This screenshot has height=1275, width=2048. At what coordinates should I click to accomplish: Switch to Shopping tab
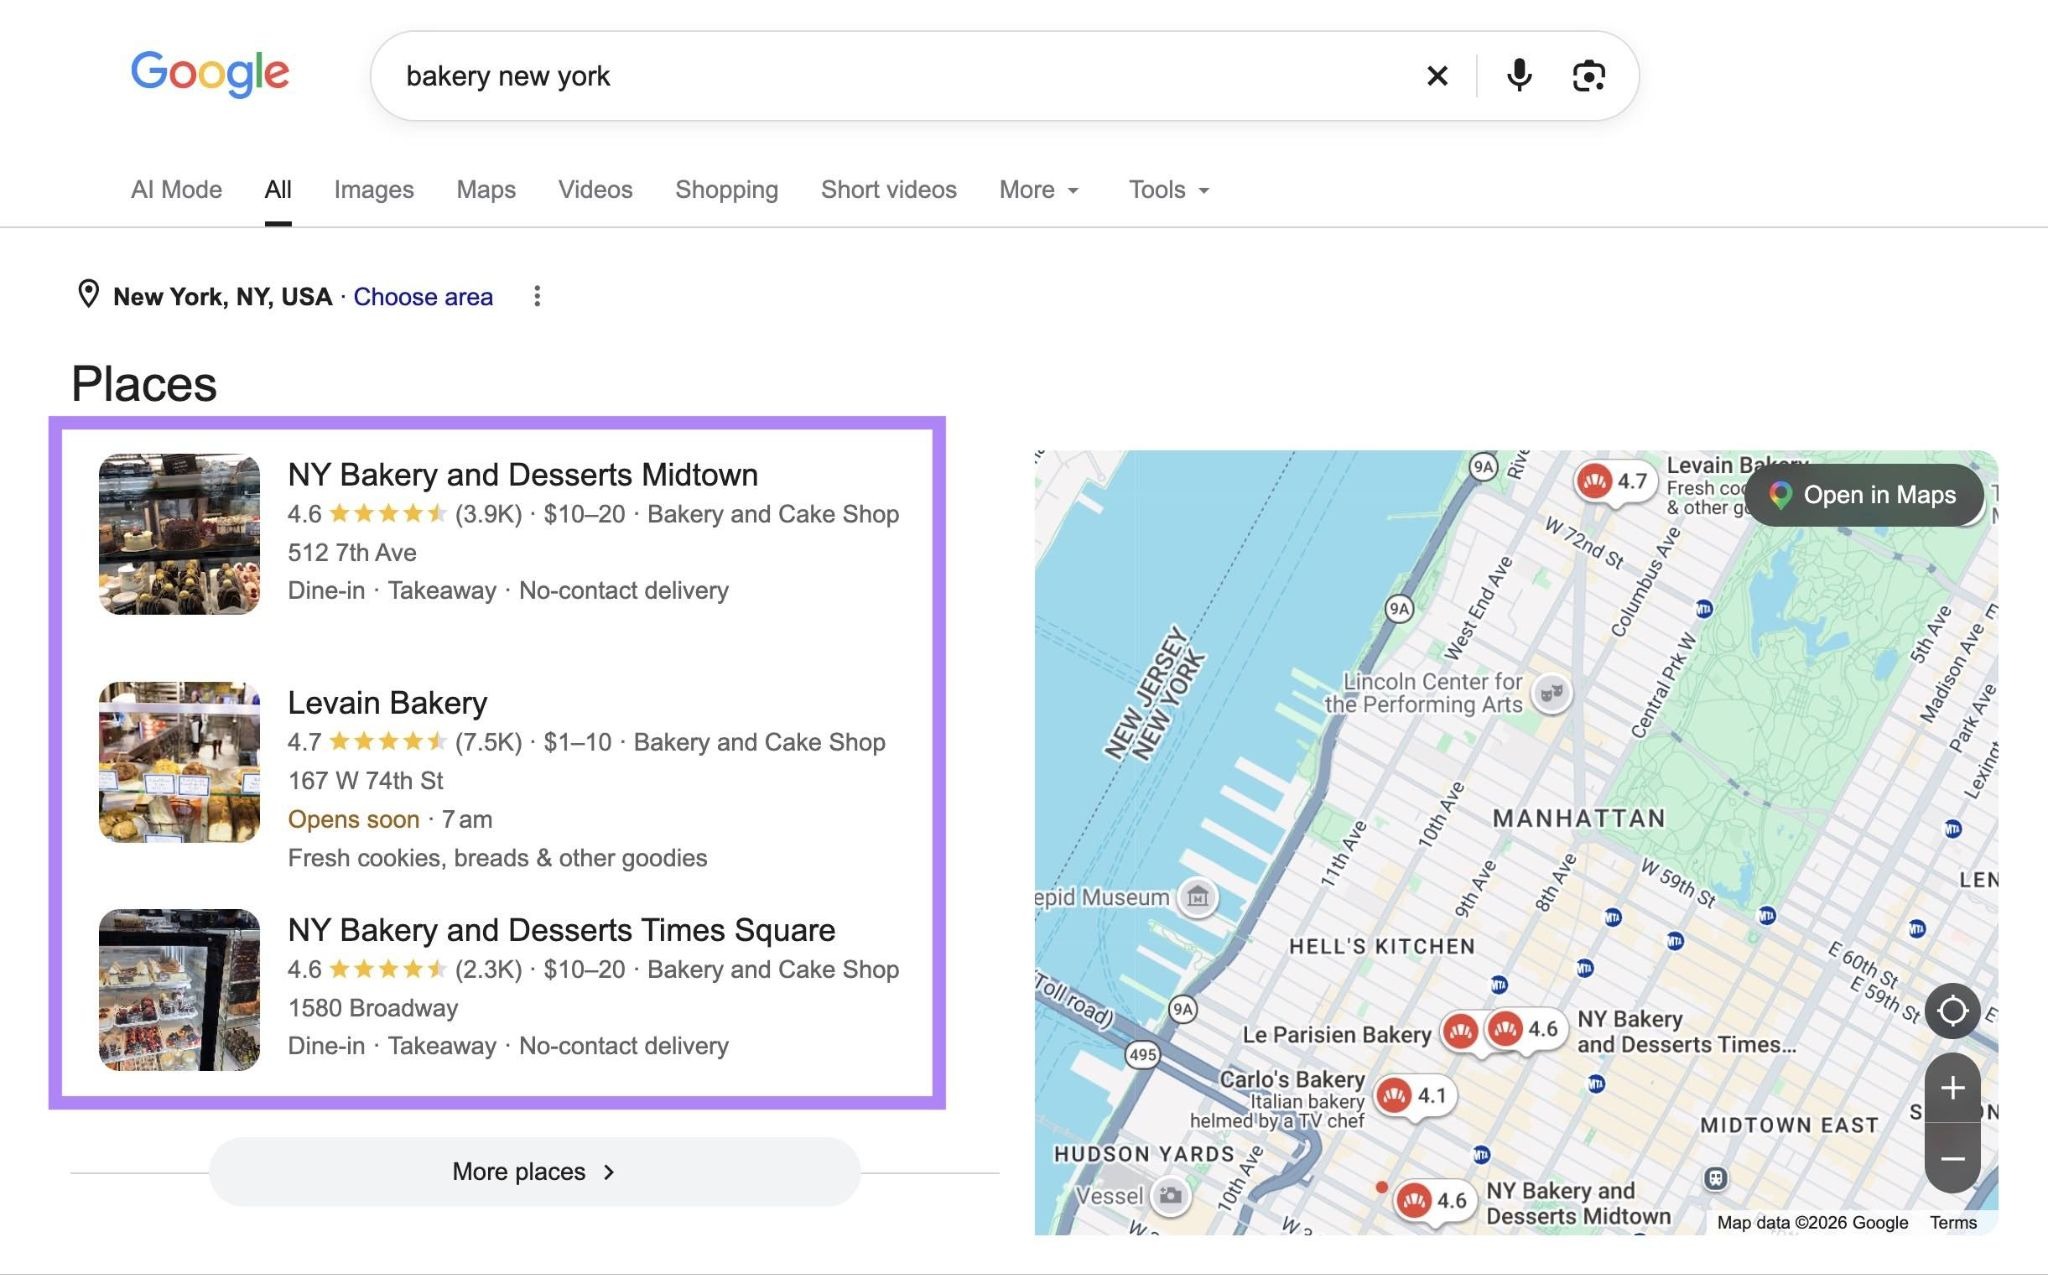(x=726, y=190)
